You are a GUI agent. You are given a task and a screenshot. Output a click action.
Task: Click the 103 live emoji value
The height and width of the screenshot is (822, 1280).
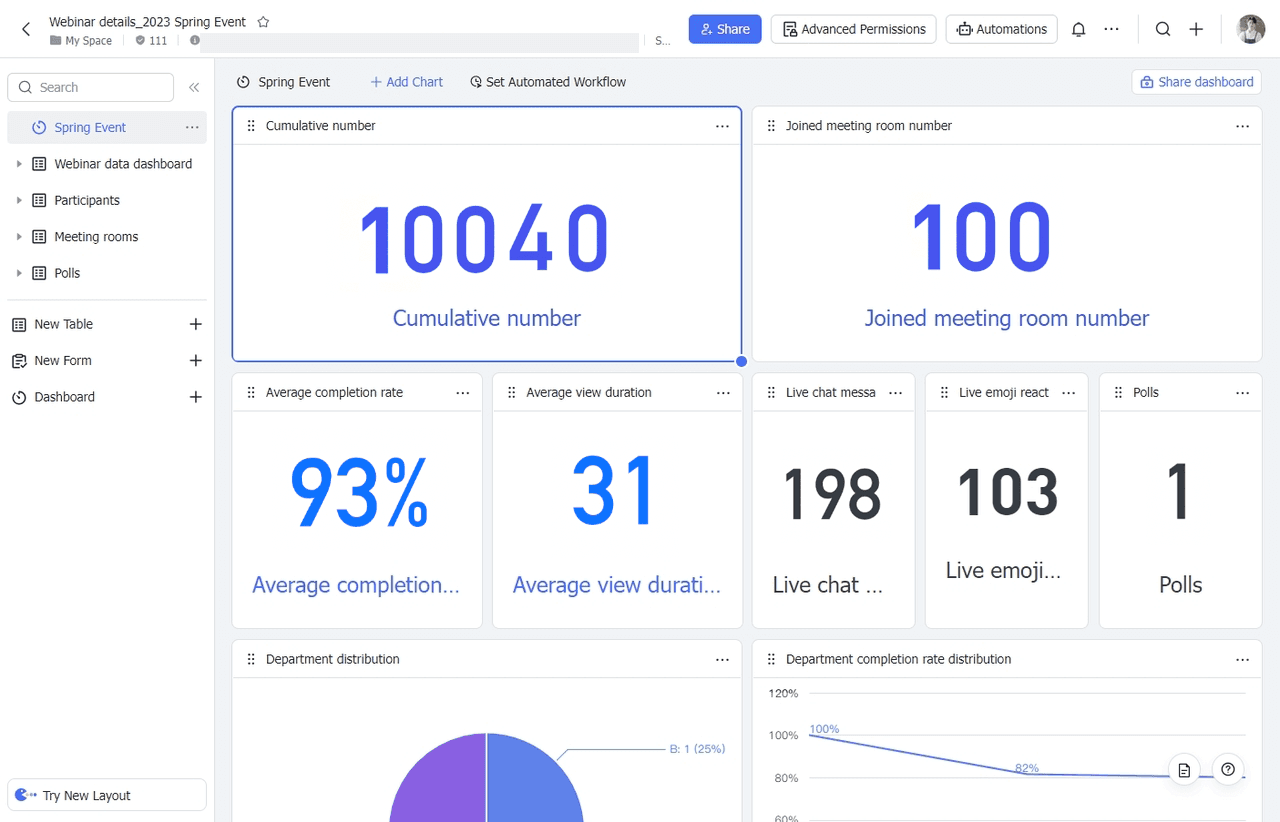(1007, 491)
